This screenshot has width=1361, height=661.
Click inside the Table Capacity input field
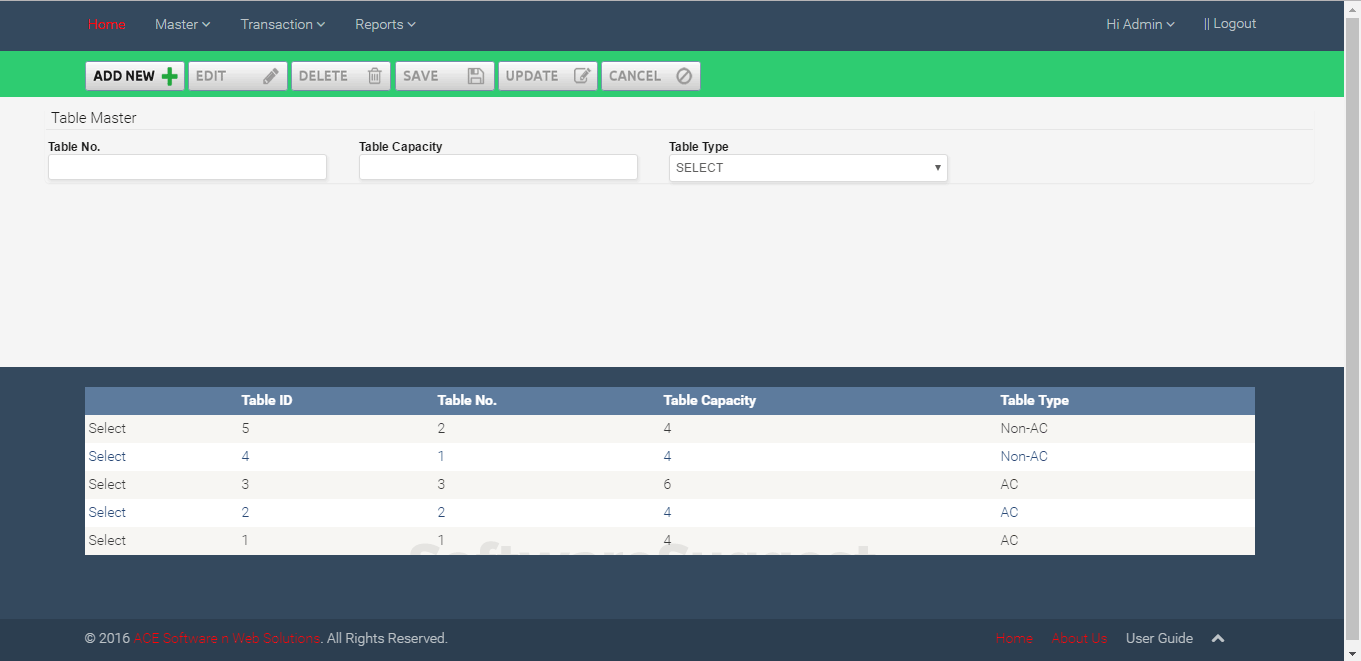498,167
